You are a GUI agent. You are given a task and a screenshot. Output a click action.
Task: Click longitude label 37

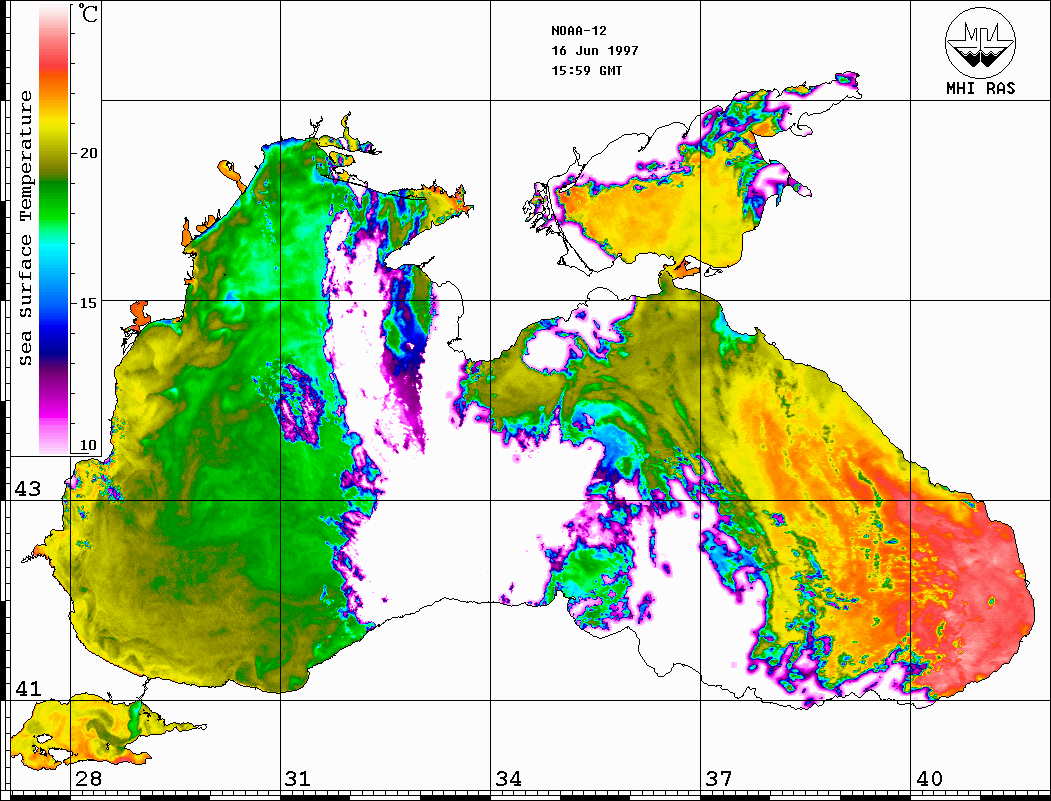click(x=719, y=779)
